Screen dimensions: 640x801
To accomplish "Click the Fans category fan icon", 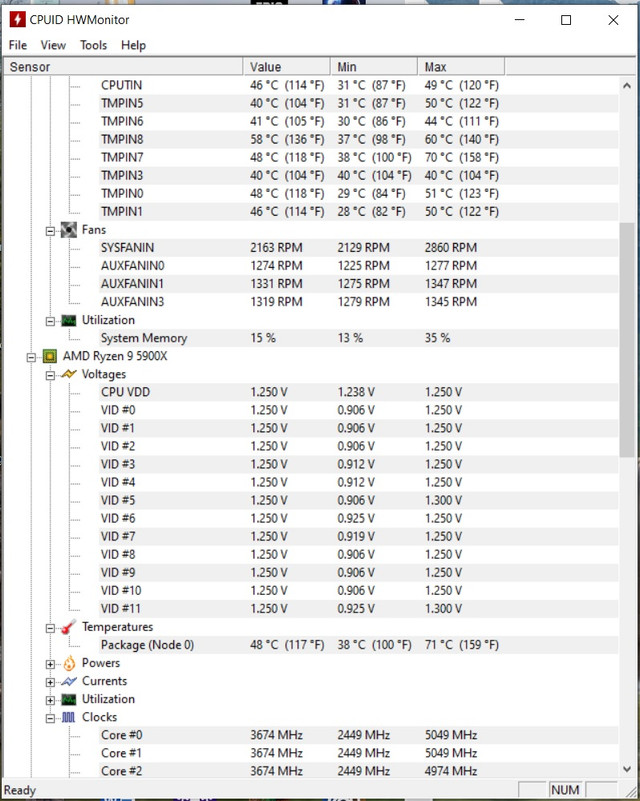I will point(68,230).
